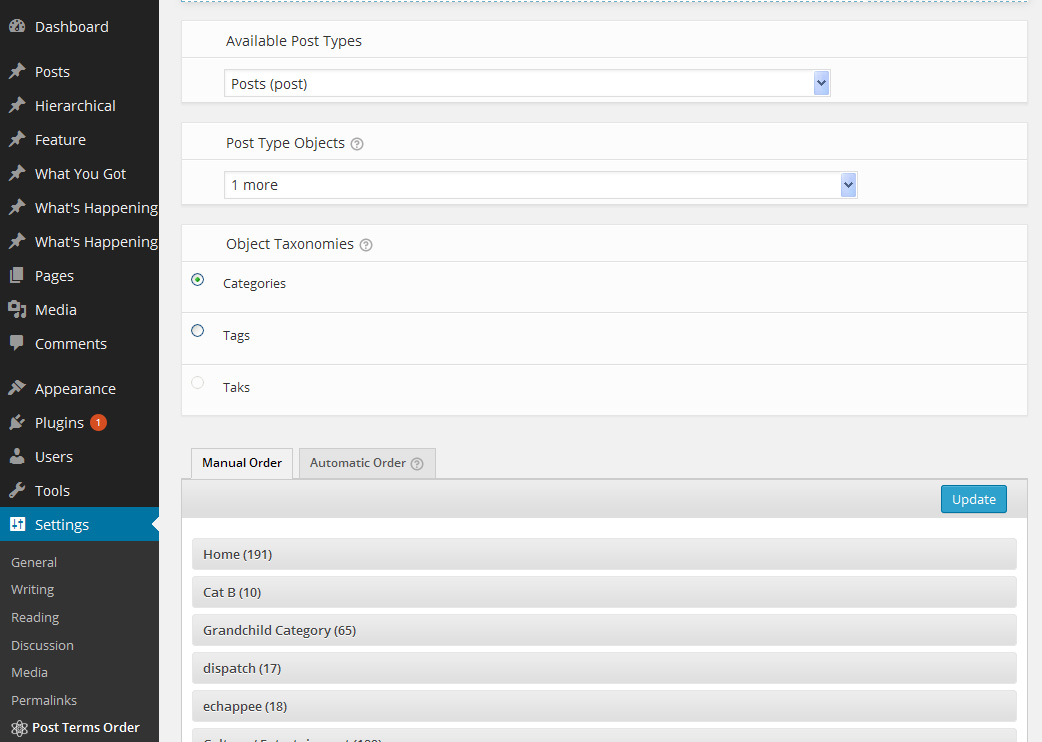Click help icon beside Object Taxonomies
The image size is (1042, 742).
(366, 245)
